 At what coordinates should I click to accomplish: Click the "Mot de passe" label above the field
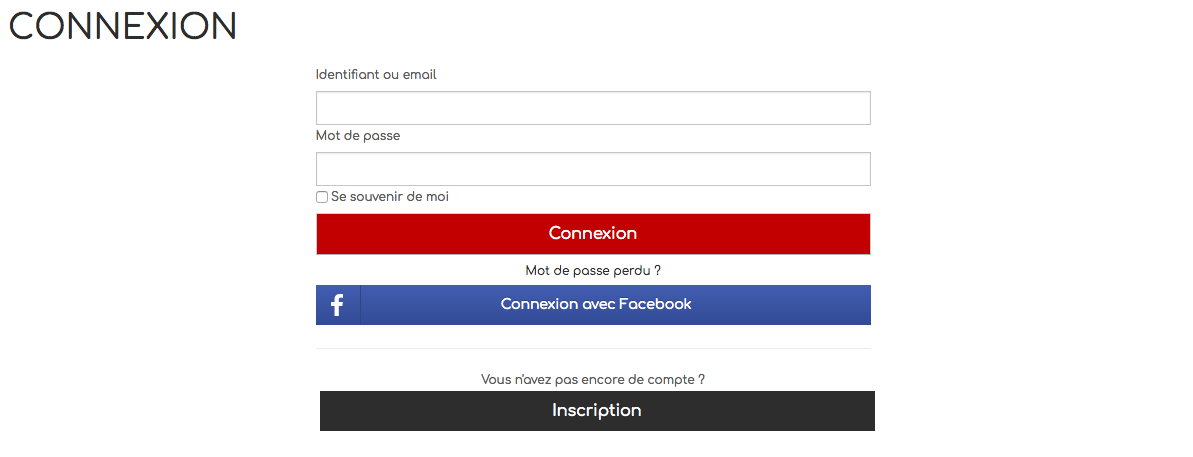358,136
